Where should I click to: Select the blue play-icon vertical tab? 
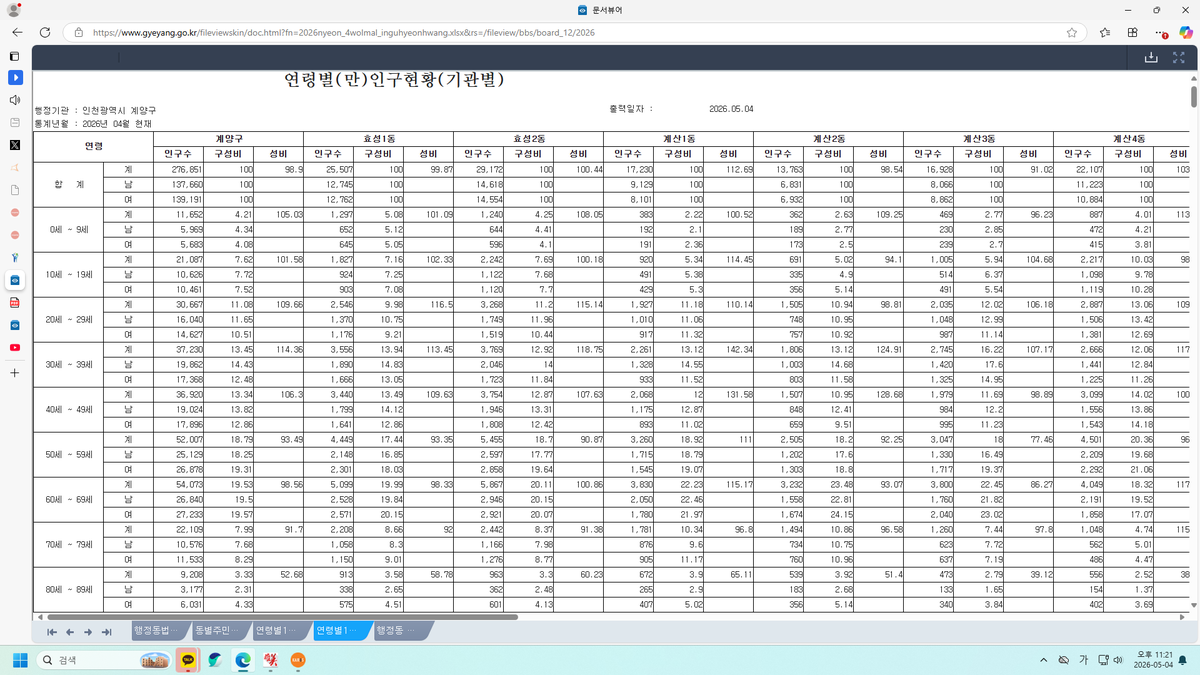point(15,77)
